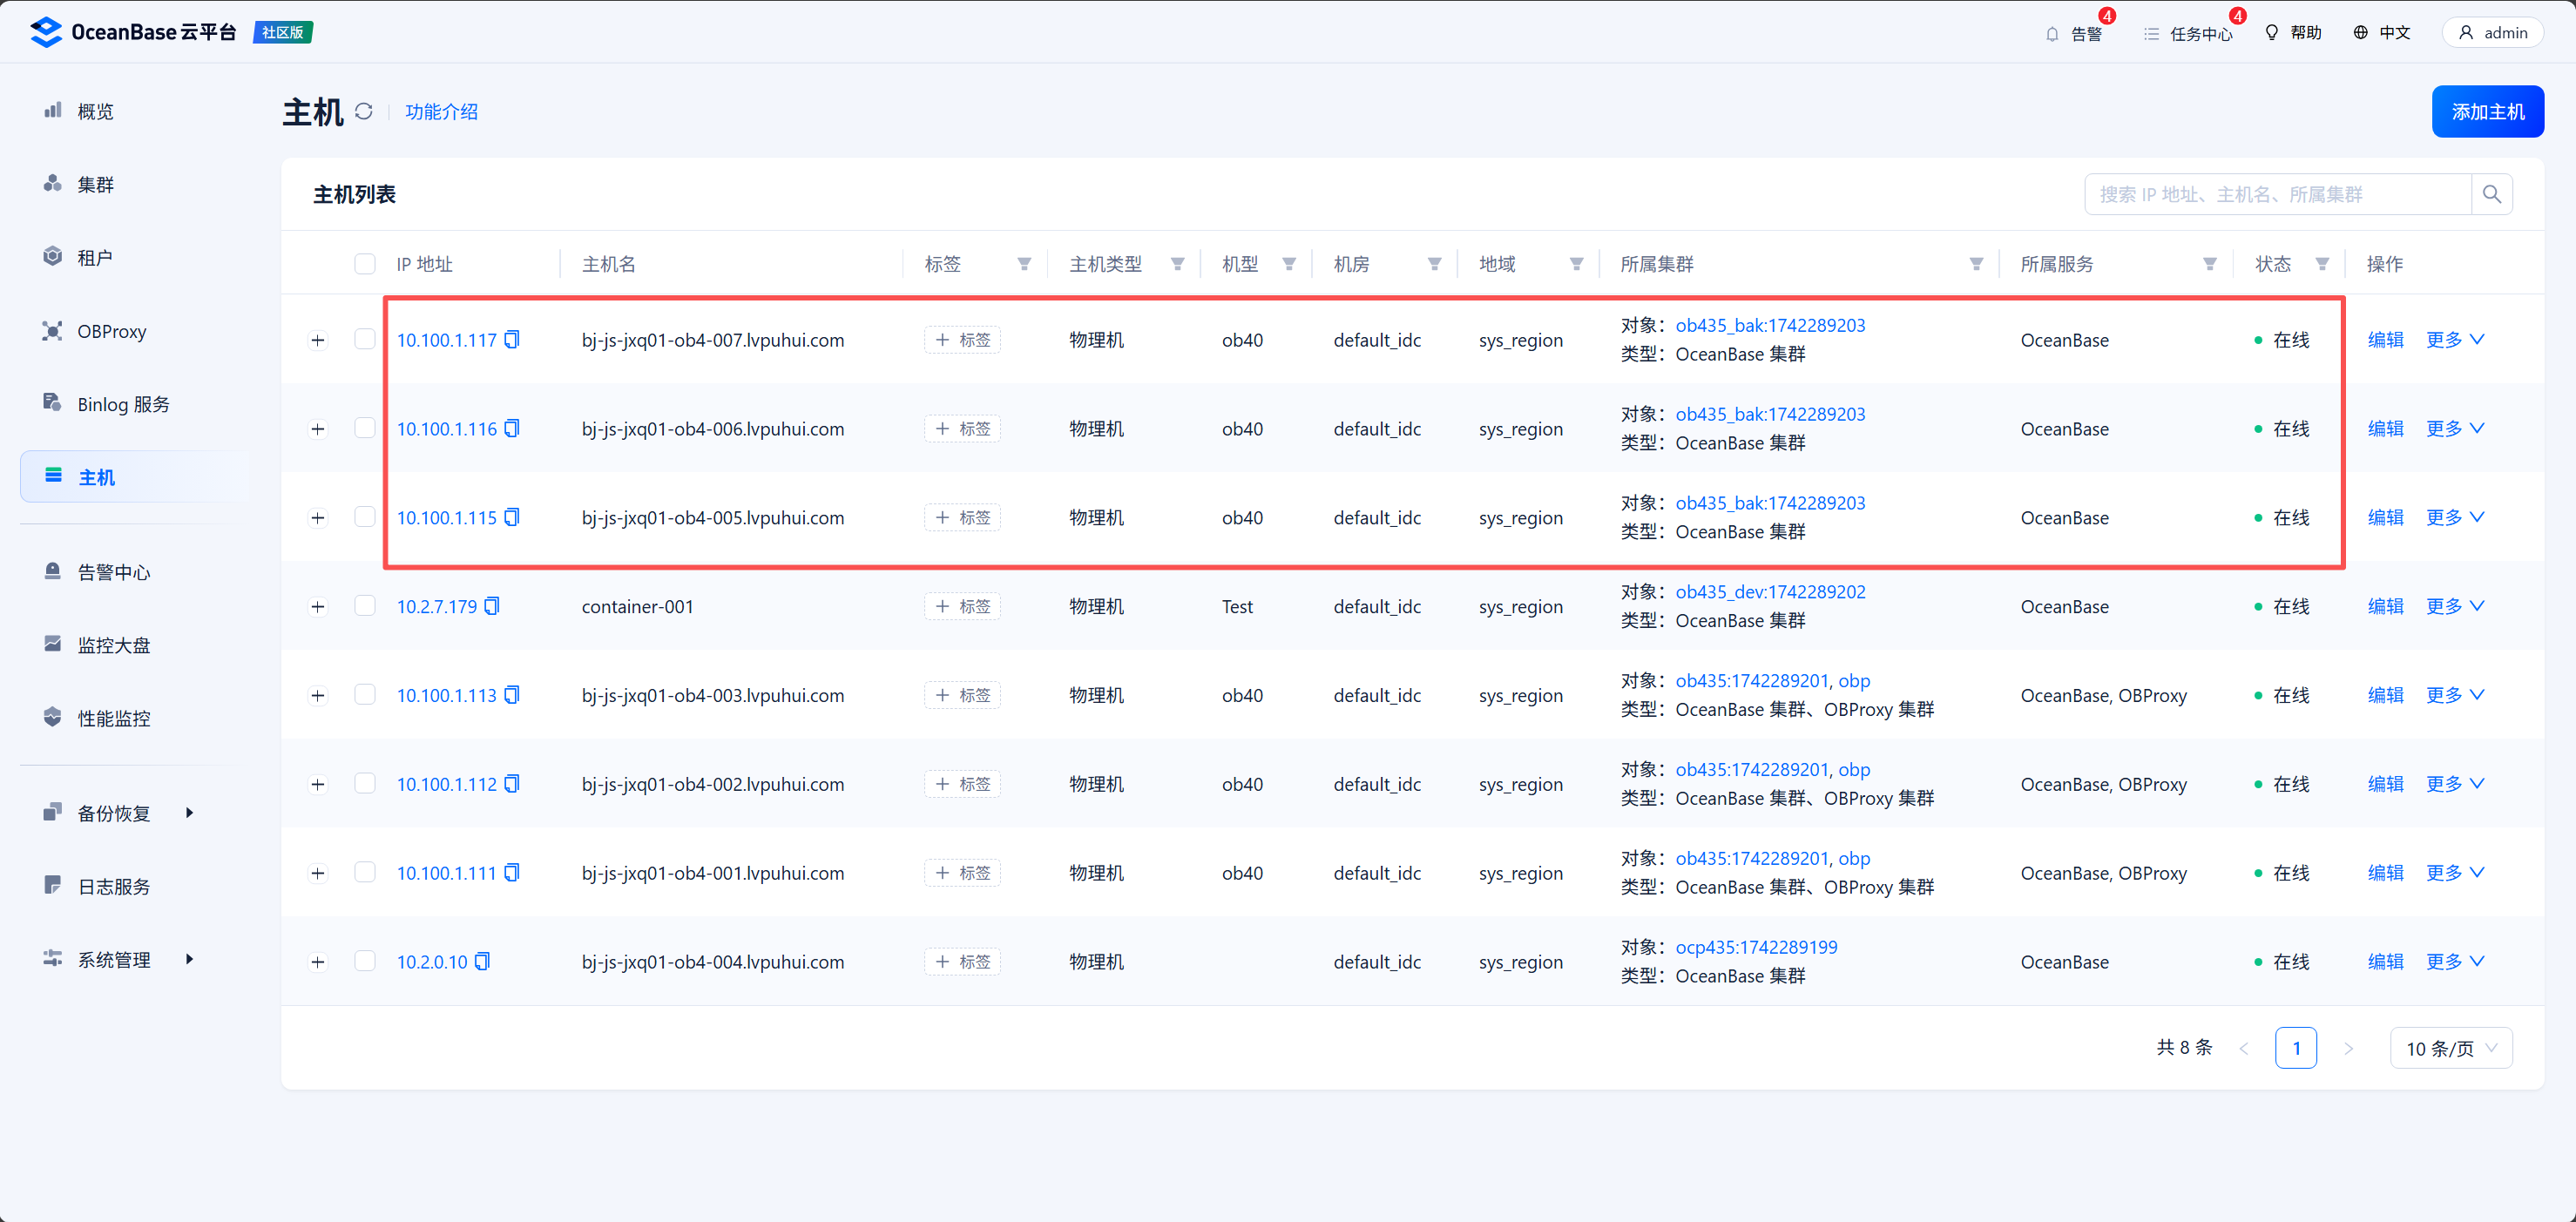Copy IP address 10.100.1.117 with copy icon

coord(512,340)
